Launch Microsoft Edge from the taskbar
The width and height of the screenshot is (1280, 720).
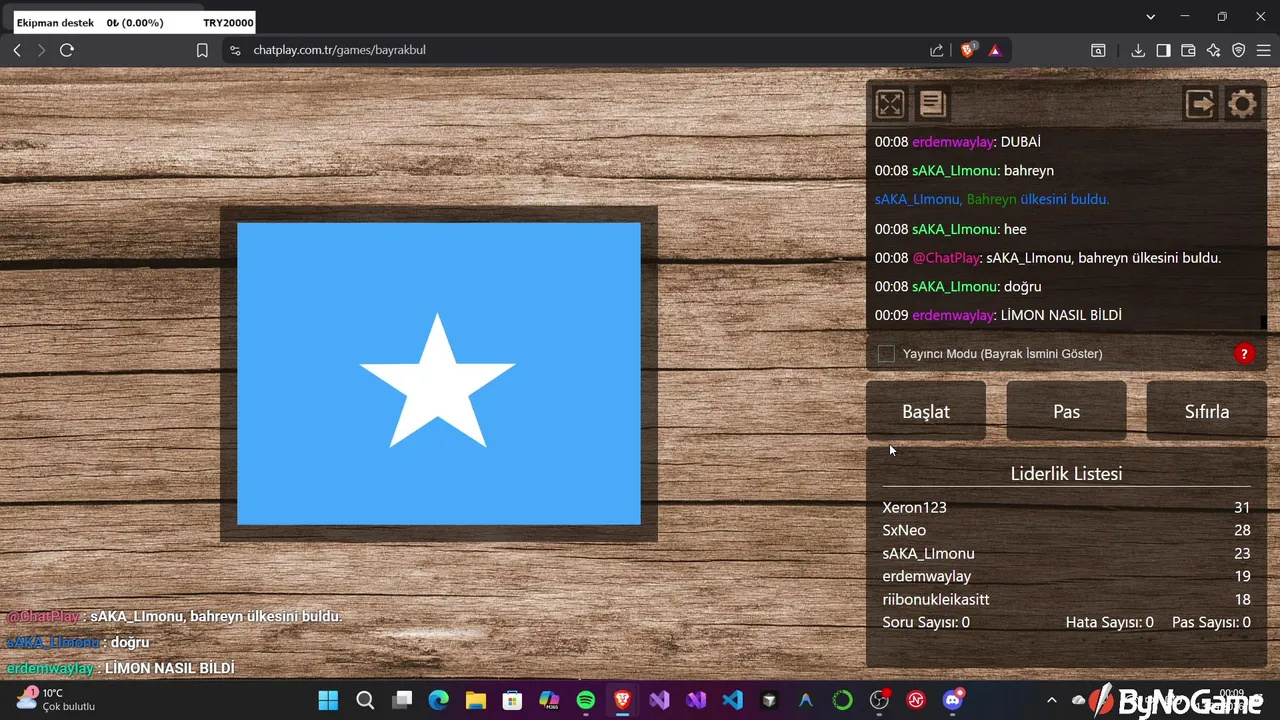[439, 700]
